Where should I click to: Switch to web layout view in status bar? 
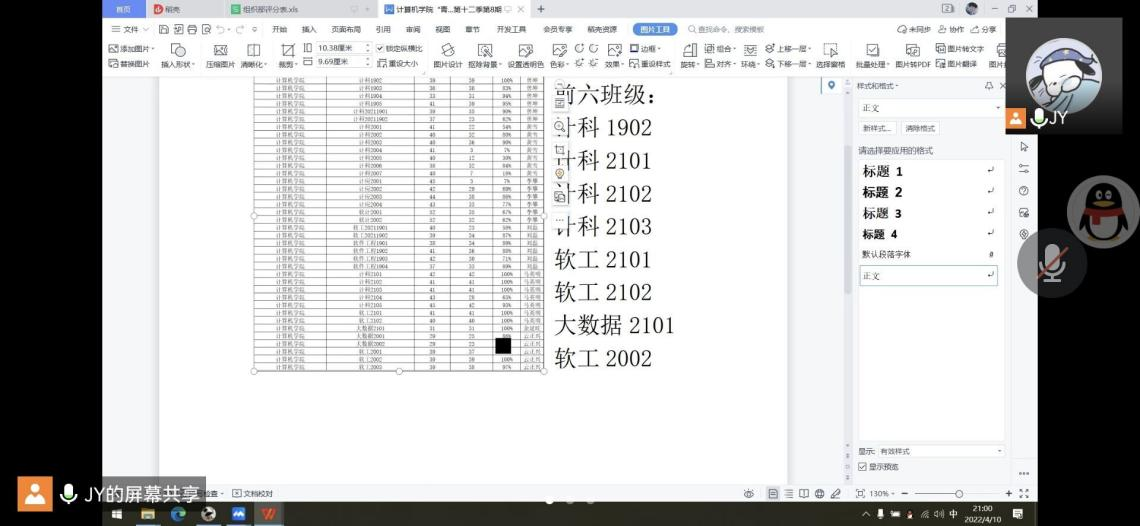pyautogui.click(x=819, y=494)
